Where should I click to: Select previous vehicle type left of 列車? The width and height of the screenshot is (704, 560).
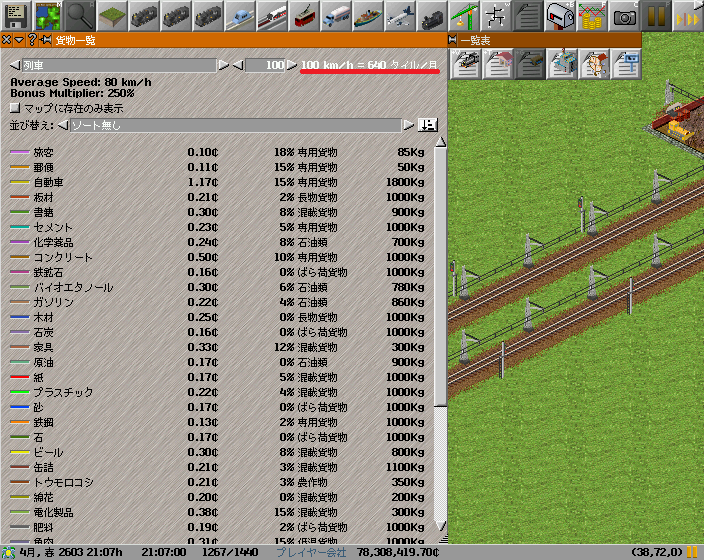click(15, 65)
